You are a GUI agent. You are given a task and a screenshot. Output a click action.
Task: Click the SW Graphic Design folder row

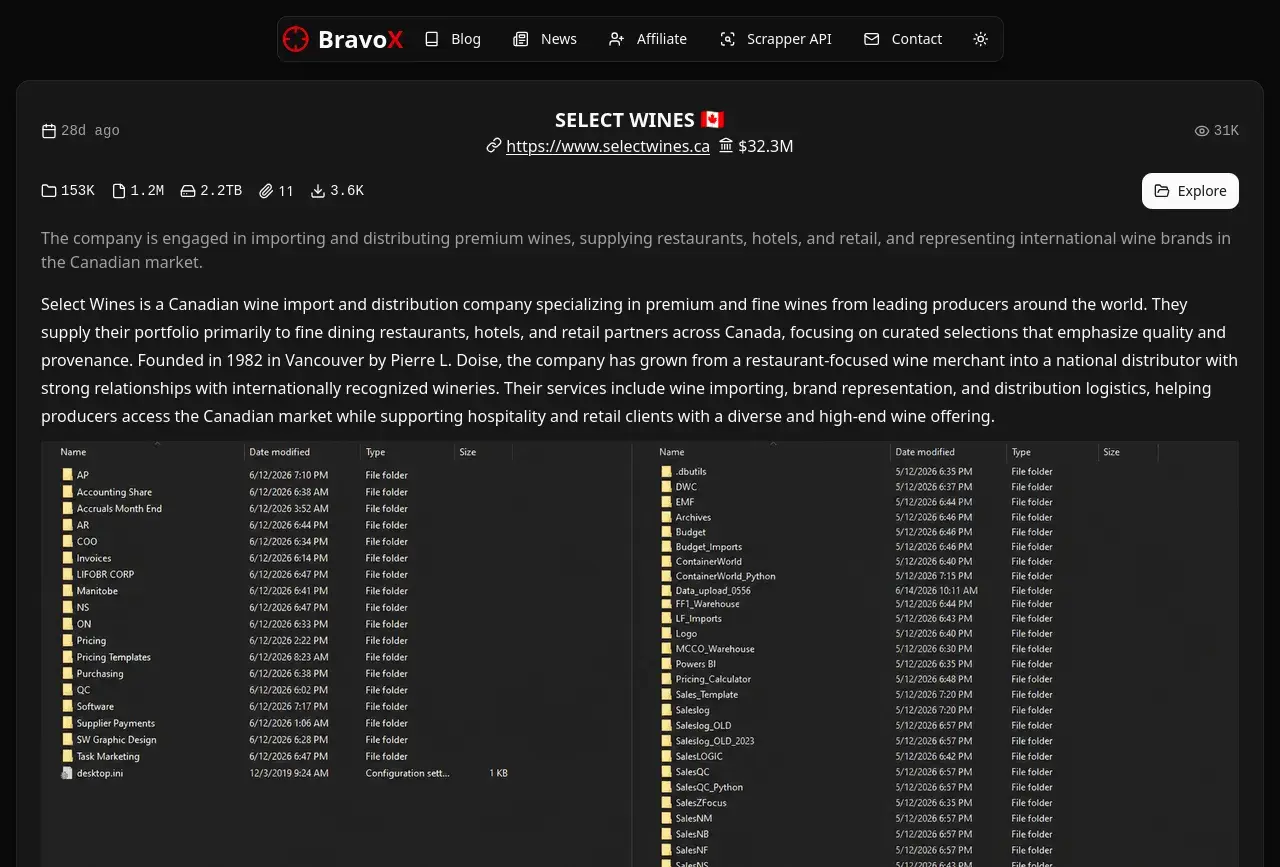tap(285, 739)
